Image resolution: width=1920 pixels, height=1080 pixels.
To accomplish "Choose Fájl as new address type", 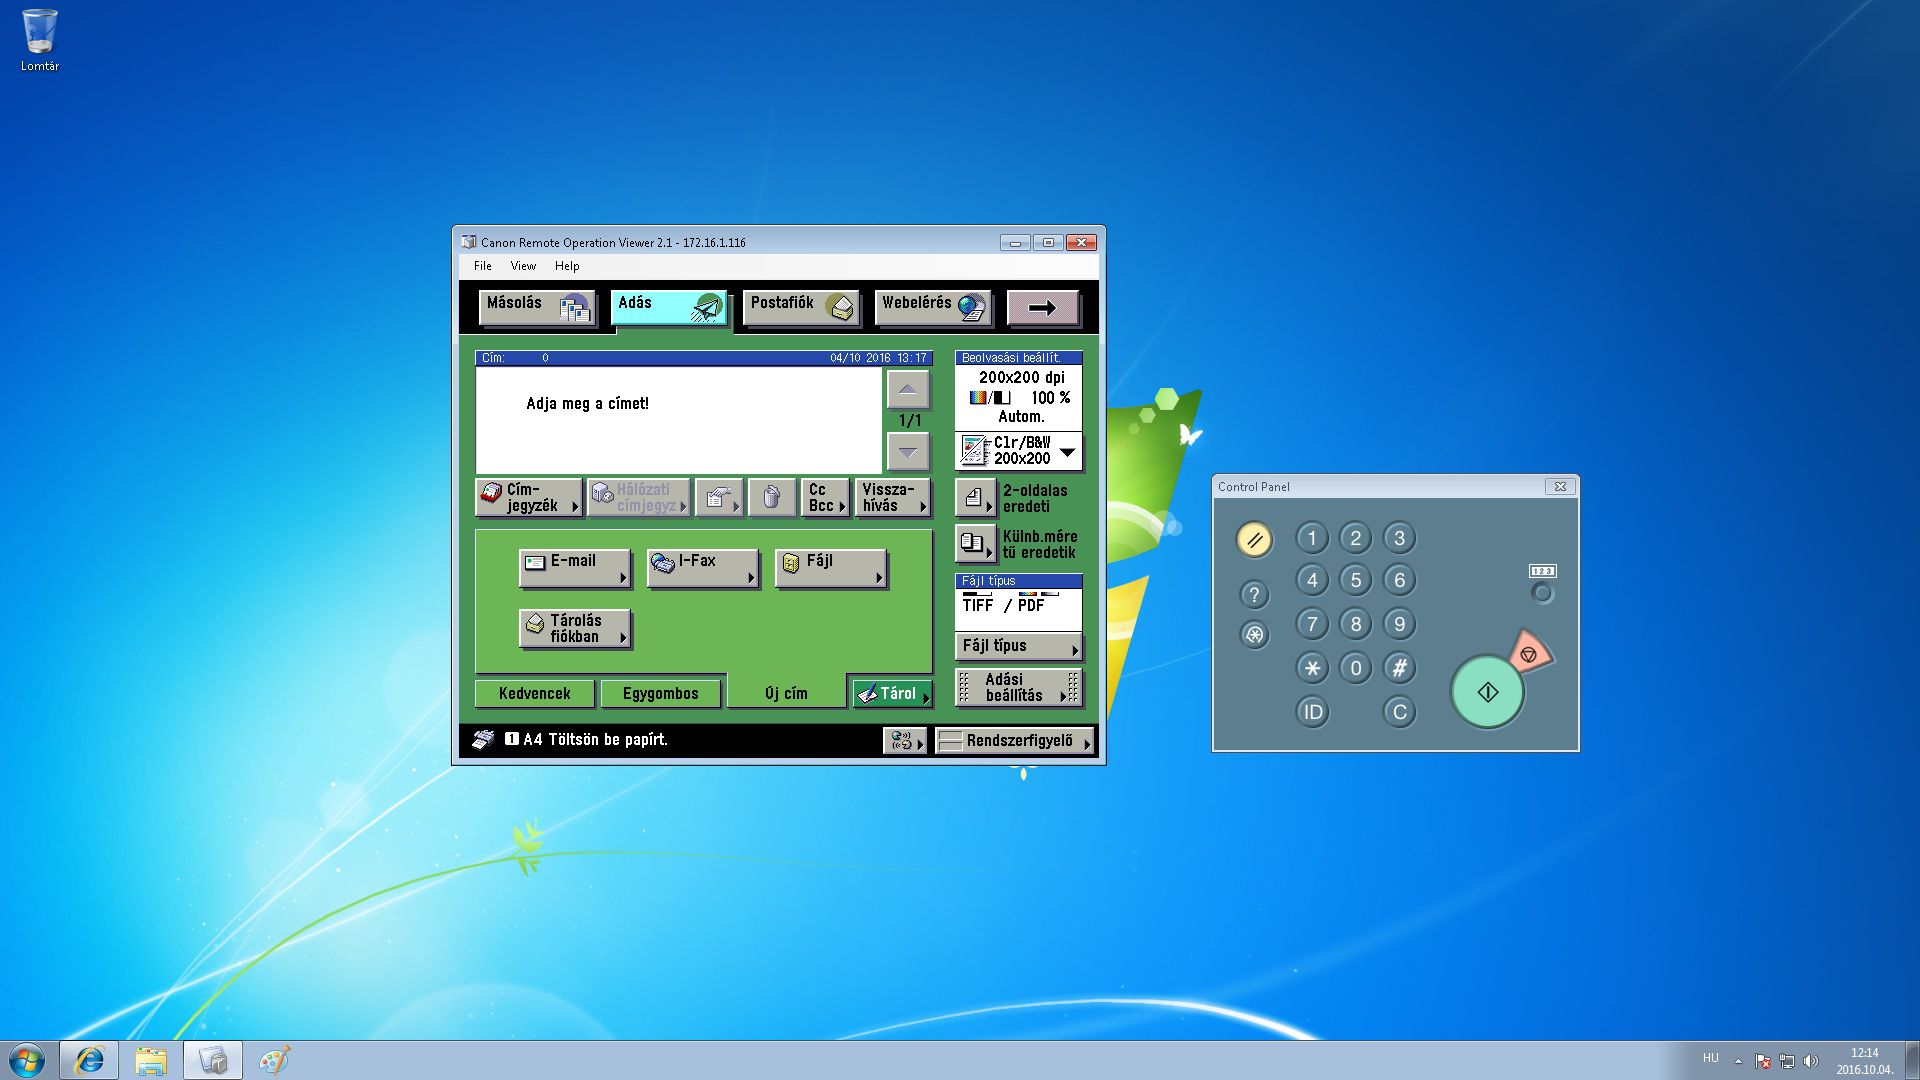I will click(831, 568).
